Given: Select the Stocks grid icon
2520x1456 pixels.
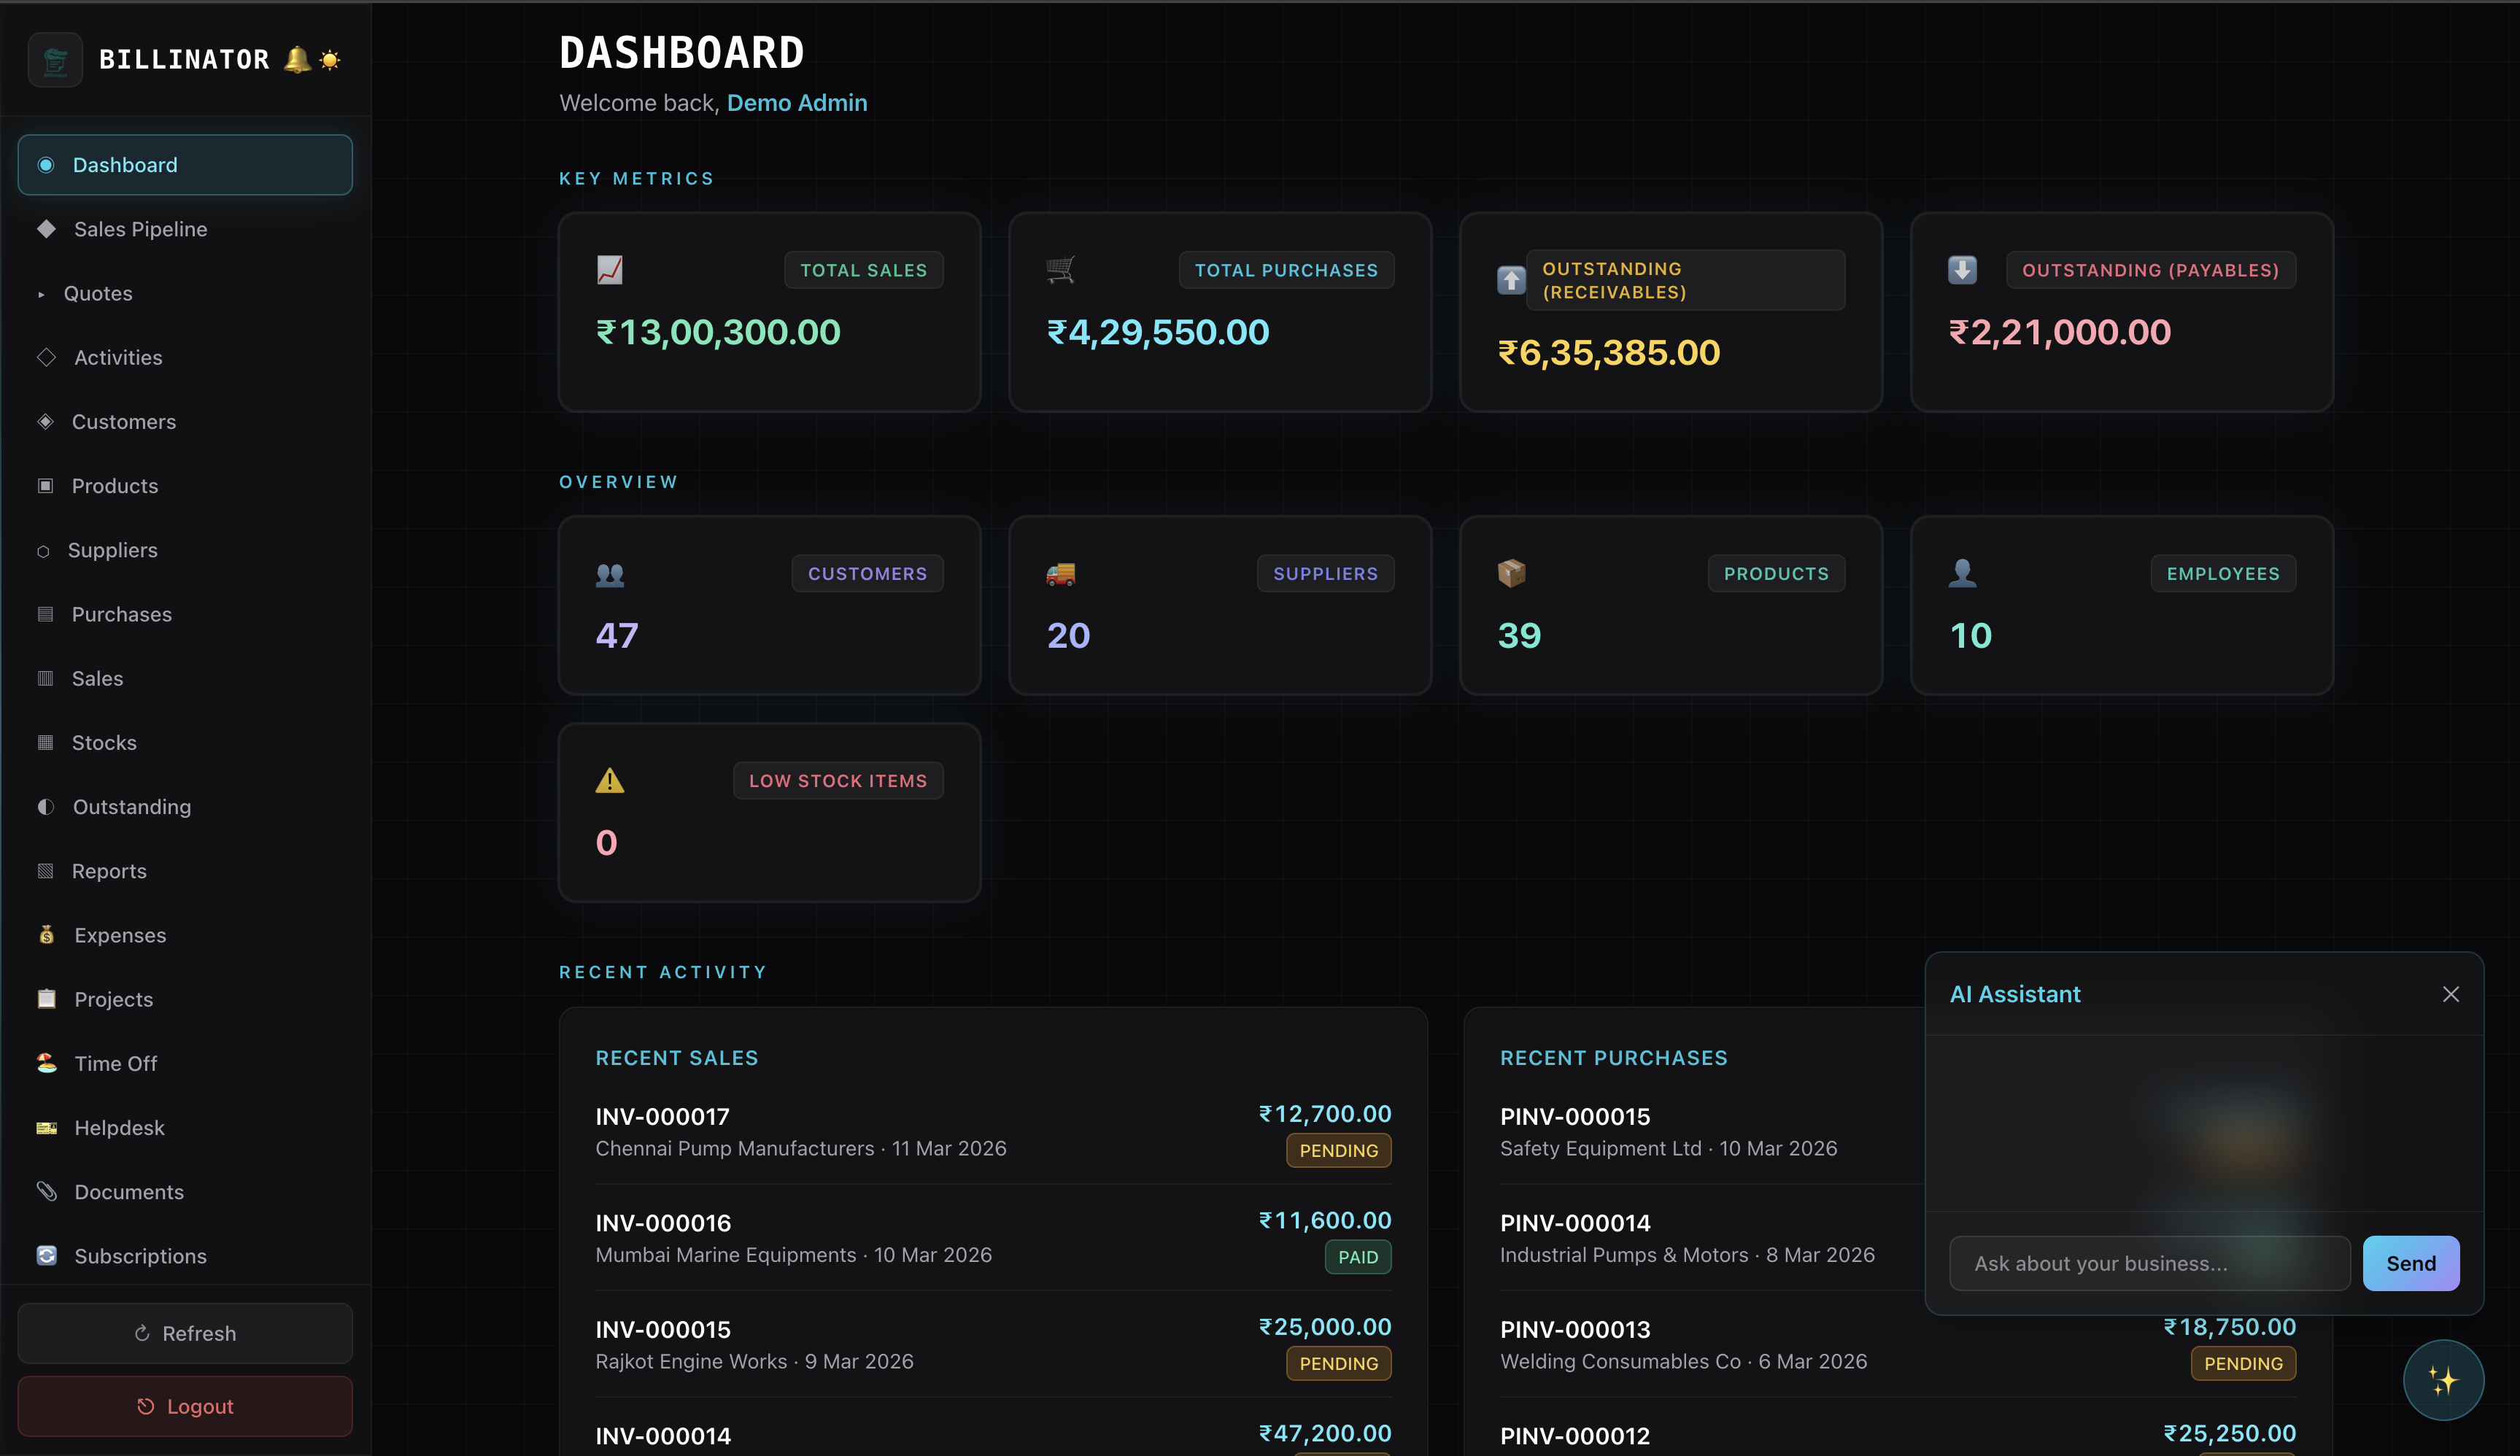Looking at the screenshot, I should (x=46, y=742).
